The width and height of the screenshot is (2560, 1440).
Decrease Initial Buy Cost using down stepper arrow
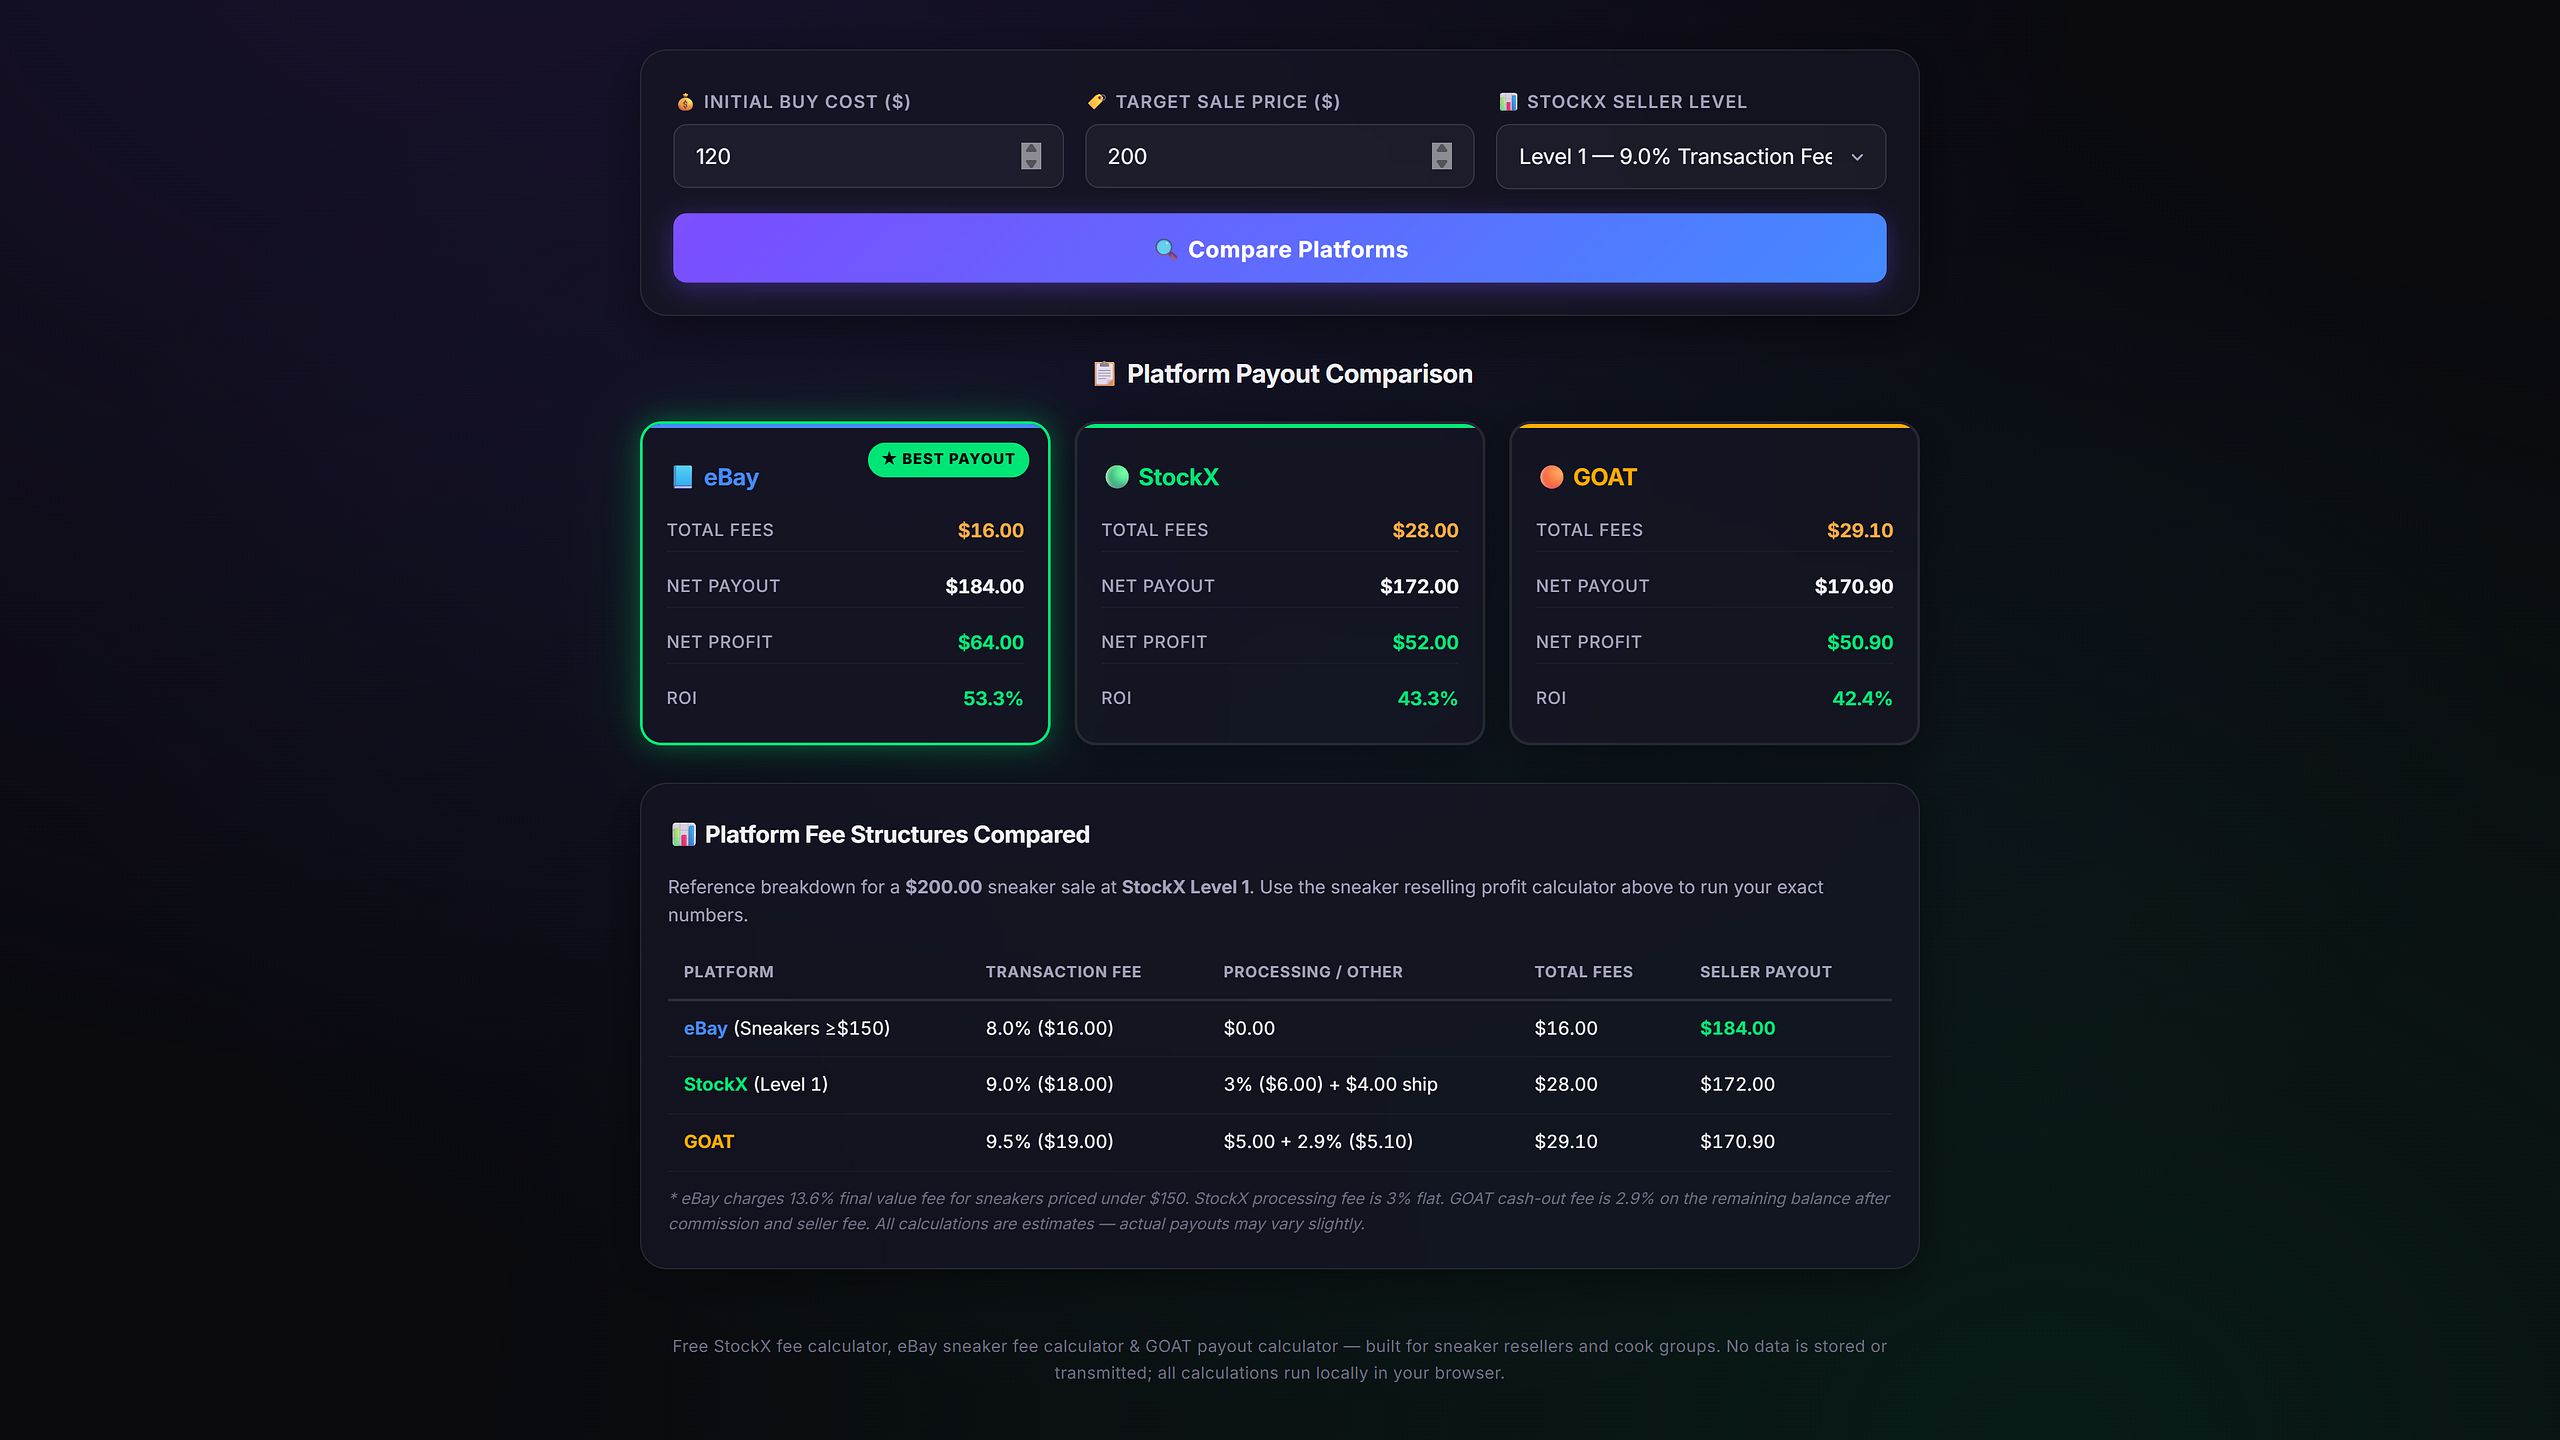(x=1031, y=163)
